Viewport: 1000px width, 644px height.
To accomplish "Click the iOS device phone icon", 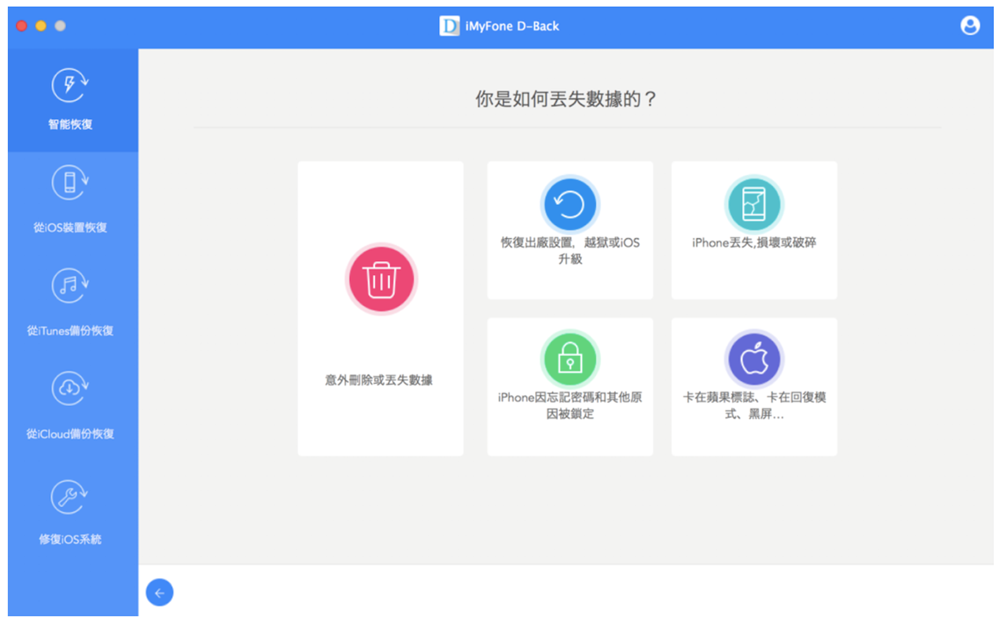I will [70, 183].
